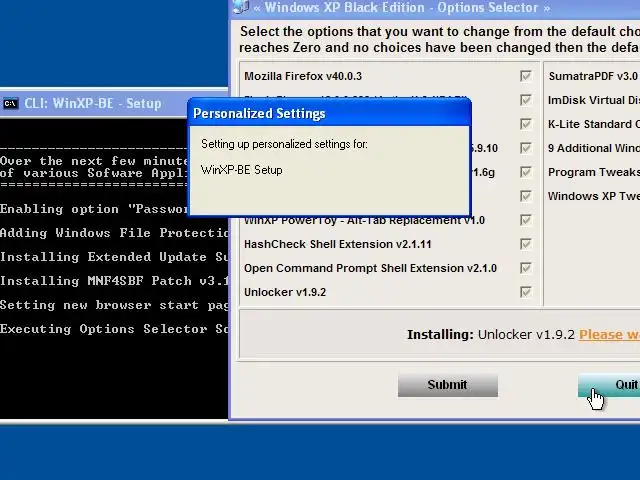Click the Please wait link
This screenshot has height=480, width=640.
click(x=609, y=335)
